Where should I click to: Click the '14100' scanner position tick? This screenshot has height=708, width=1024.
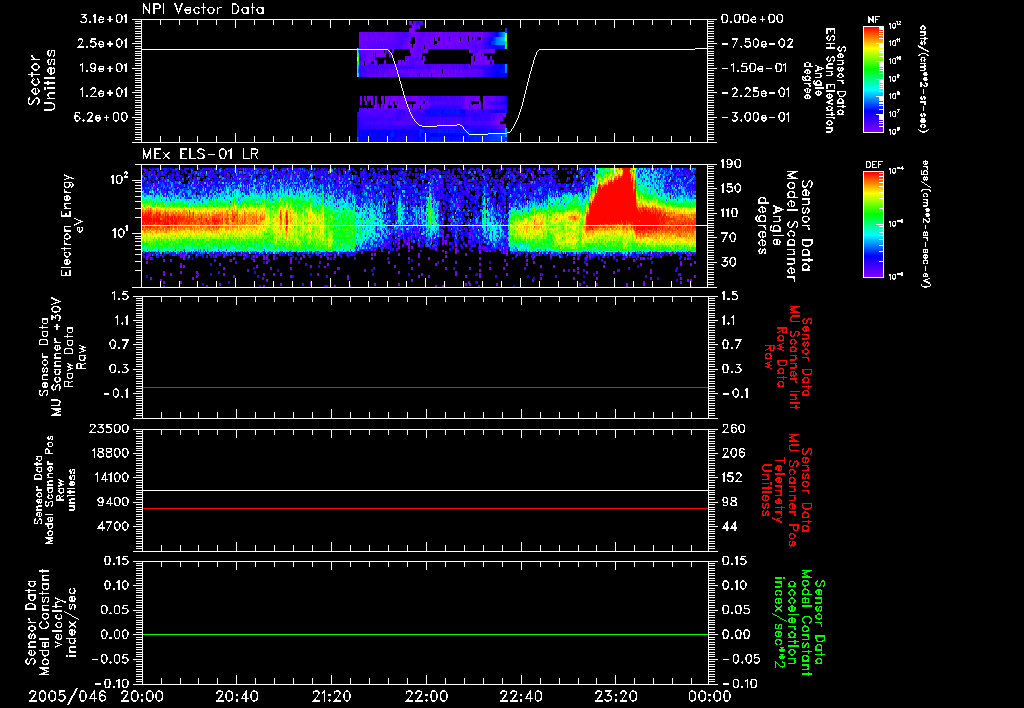pyautogui.click(x=109, y=477)
